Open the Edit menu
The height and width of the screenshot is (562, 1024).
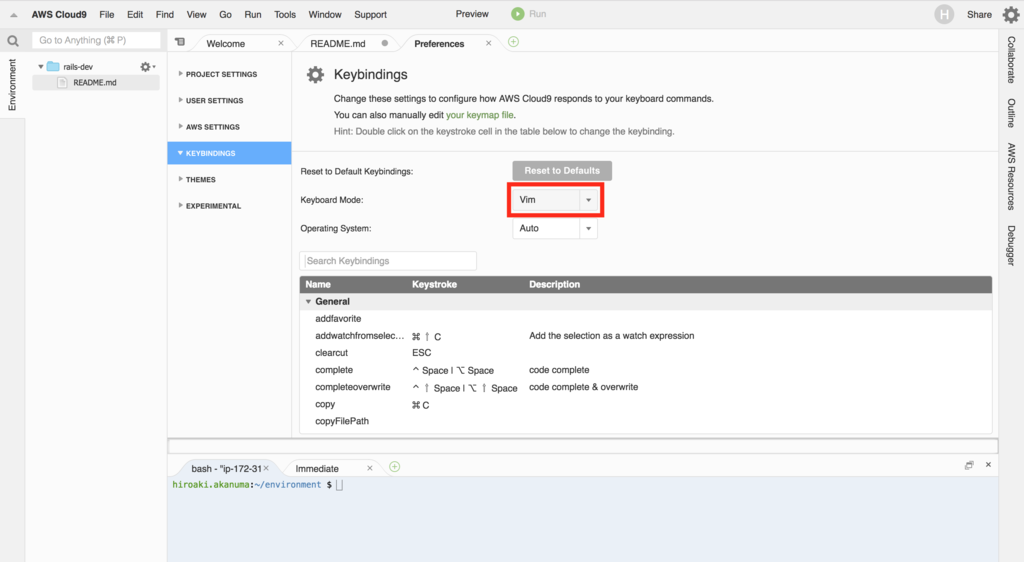point(135,14)
